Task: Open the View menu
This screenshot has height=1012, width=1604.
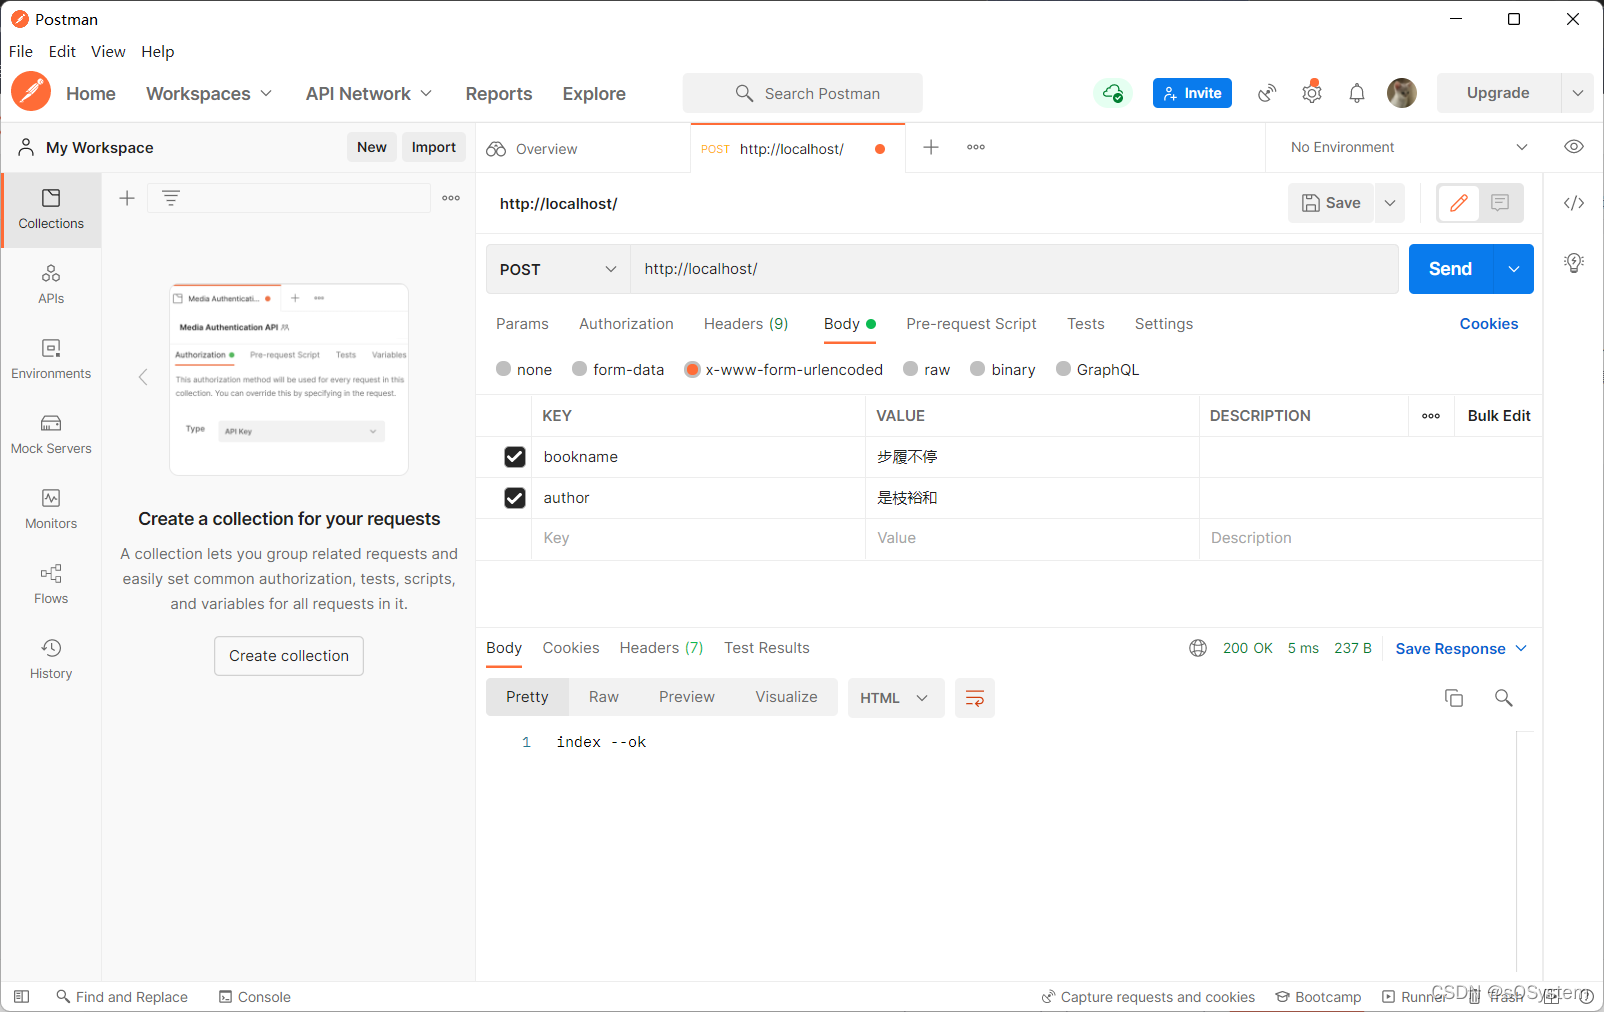Action: [x=108, y=52]
